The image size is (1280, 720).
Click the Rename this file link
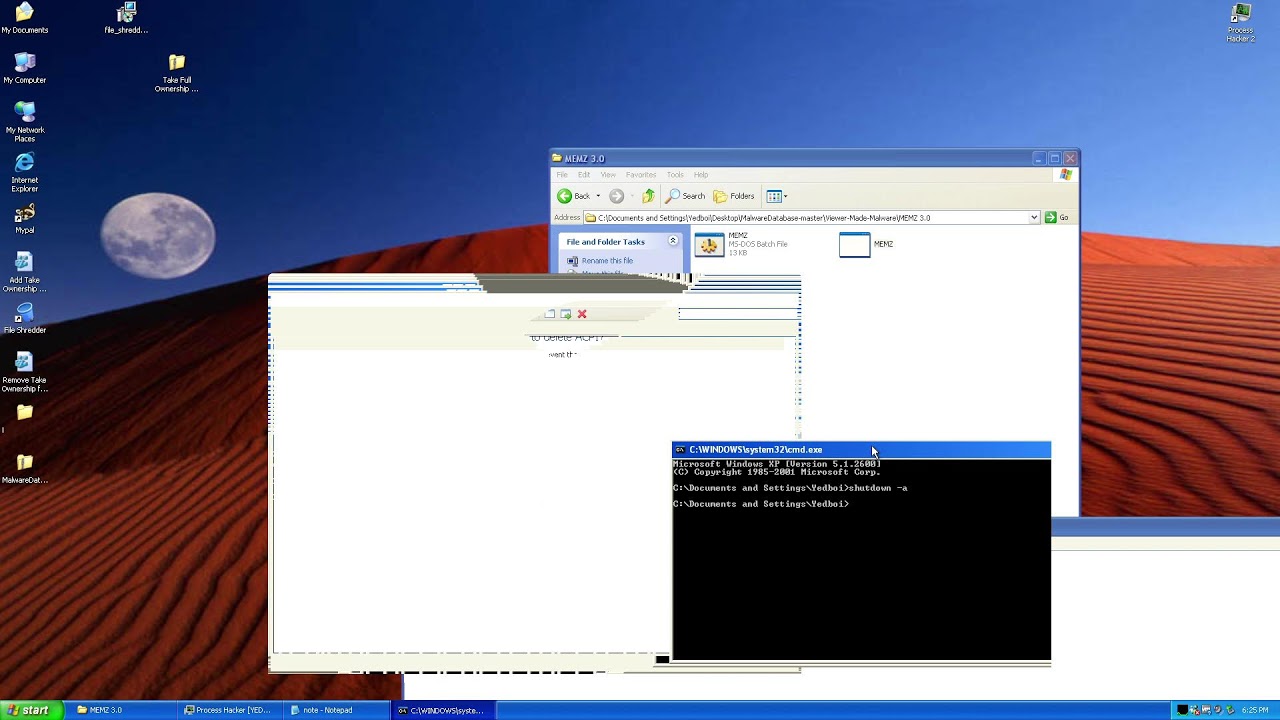pos(607,260)
